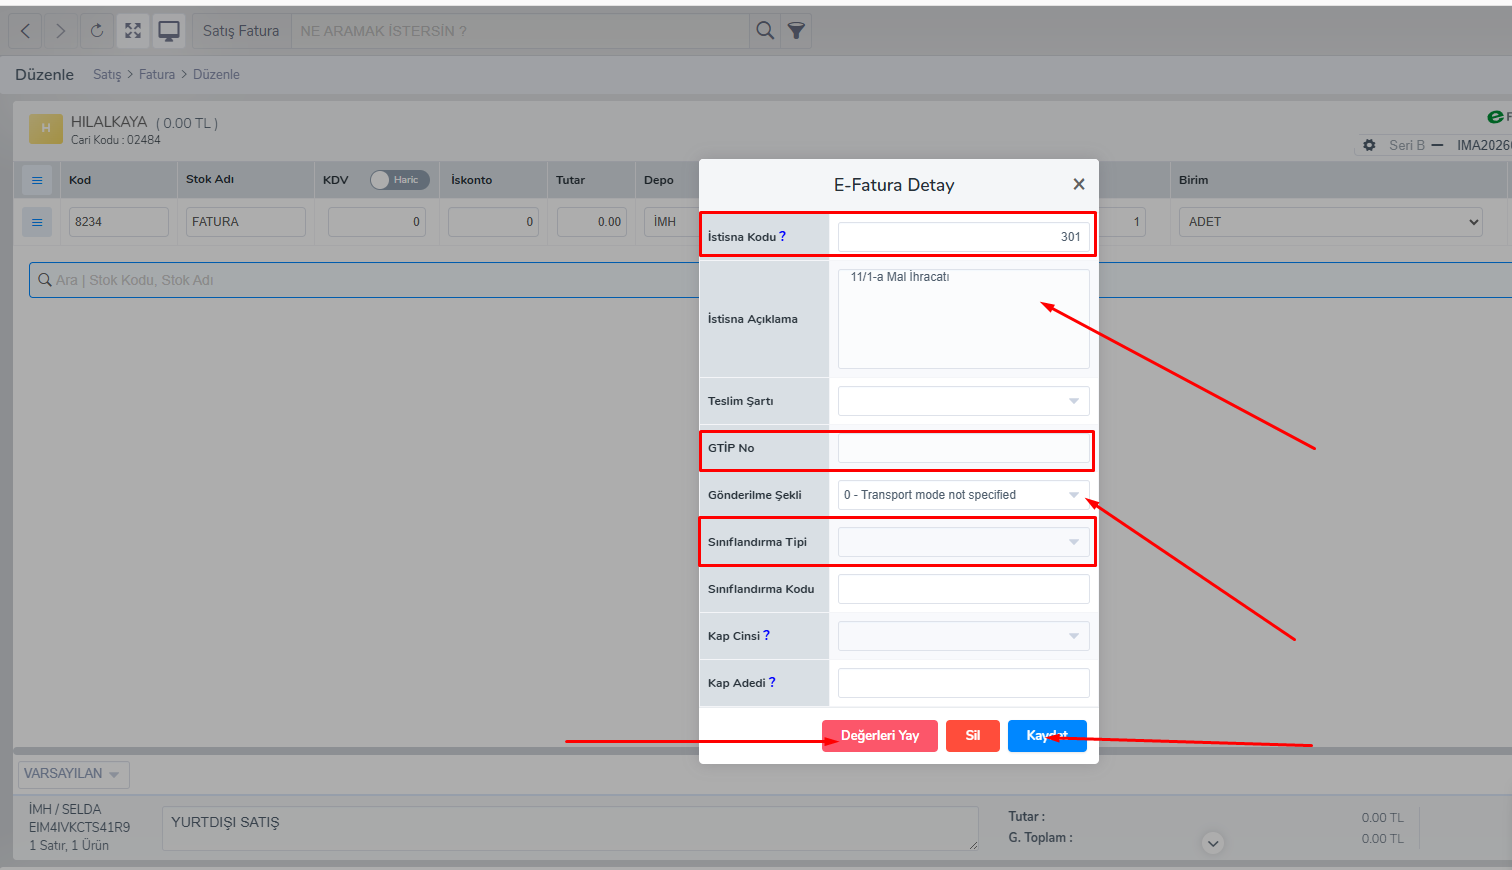
Task: Open the settings gear next to Seri B
Action: click(1369, 145)
